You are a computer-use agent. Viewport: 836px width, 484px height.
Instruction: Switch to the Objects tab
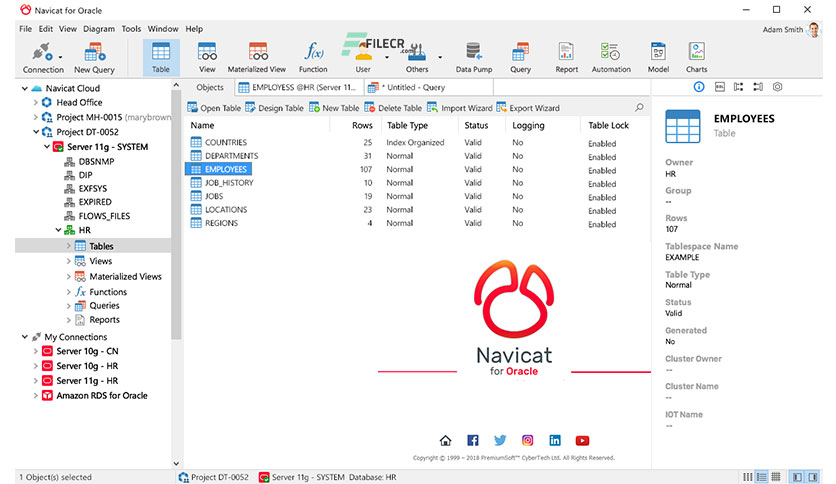pyautogui.click(x=210, y=87)
